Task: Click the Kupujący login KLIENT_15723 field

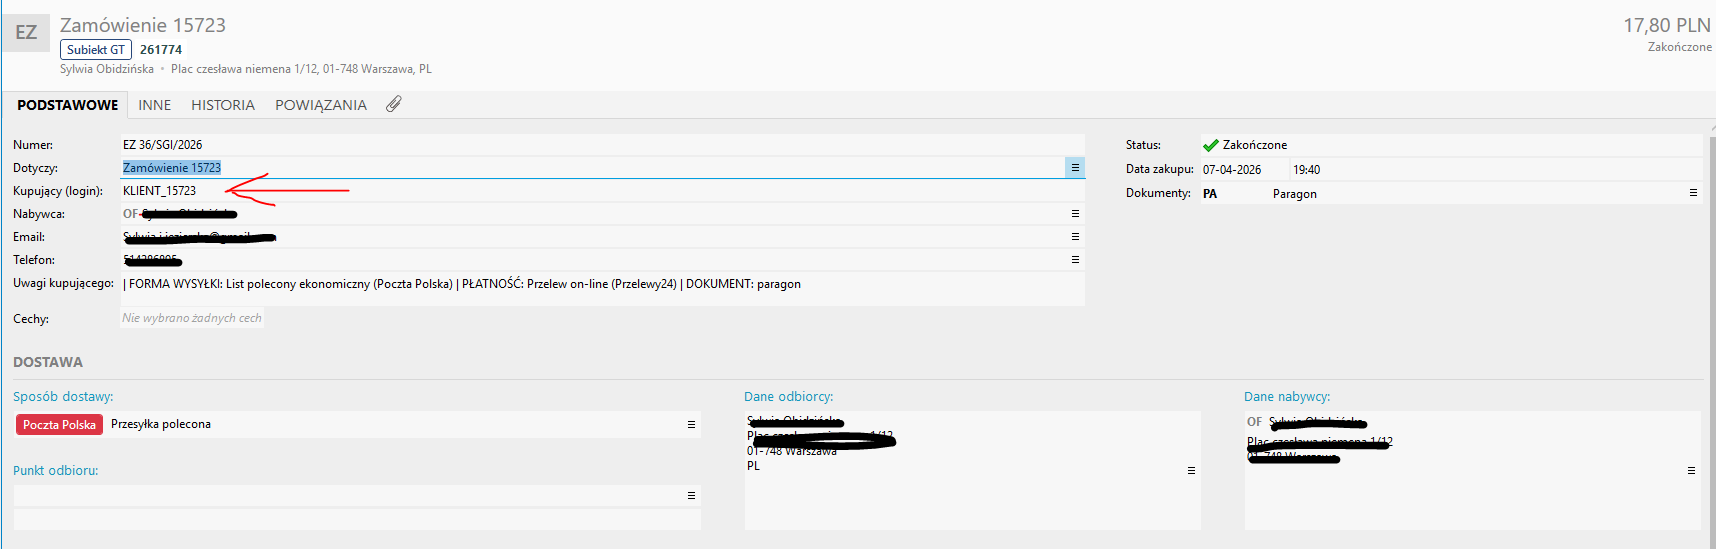Action: [x=160, y=191]
